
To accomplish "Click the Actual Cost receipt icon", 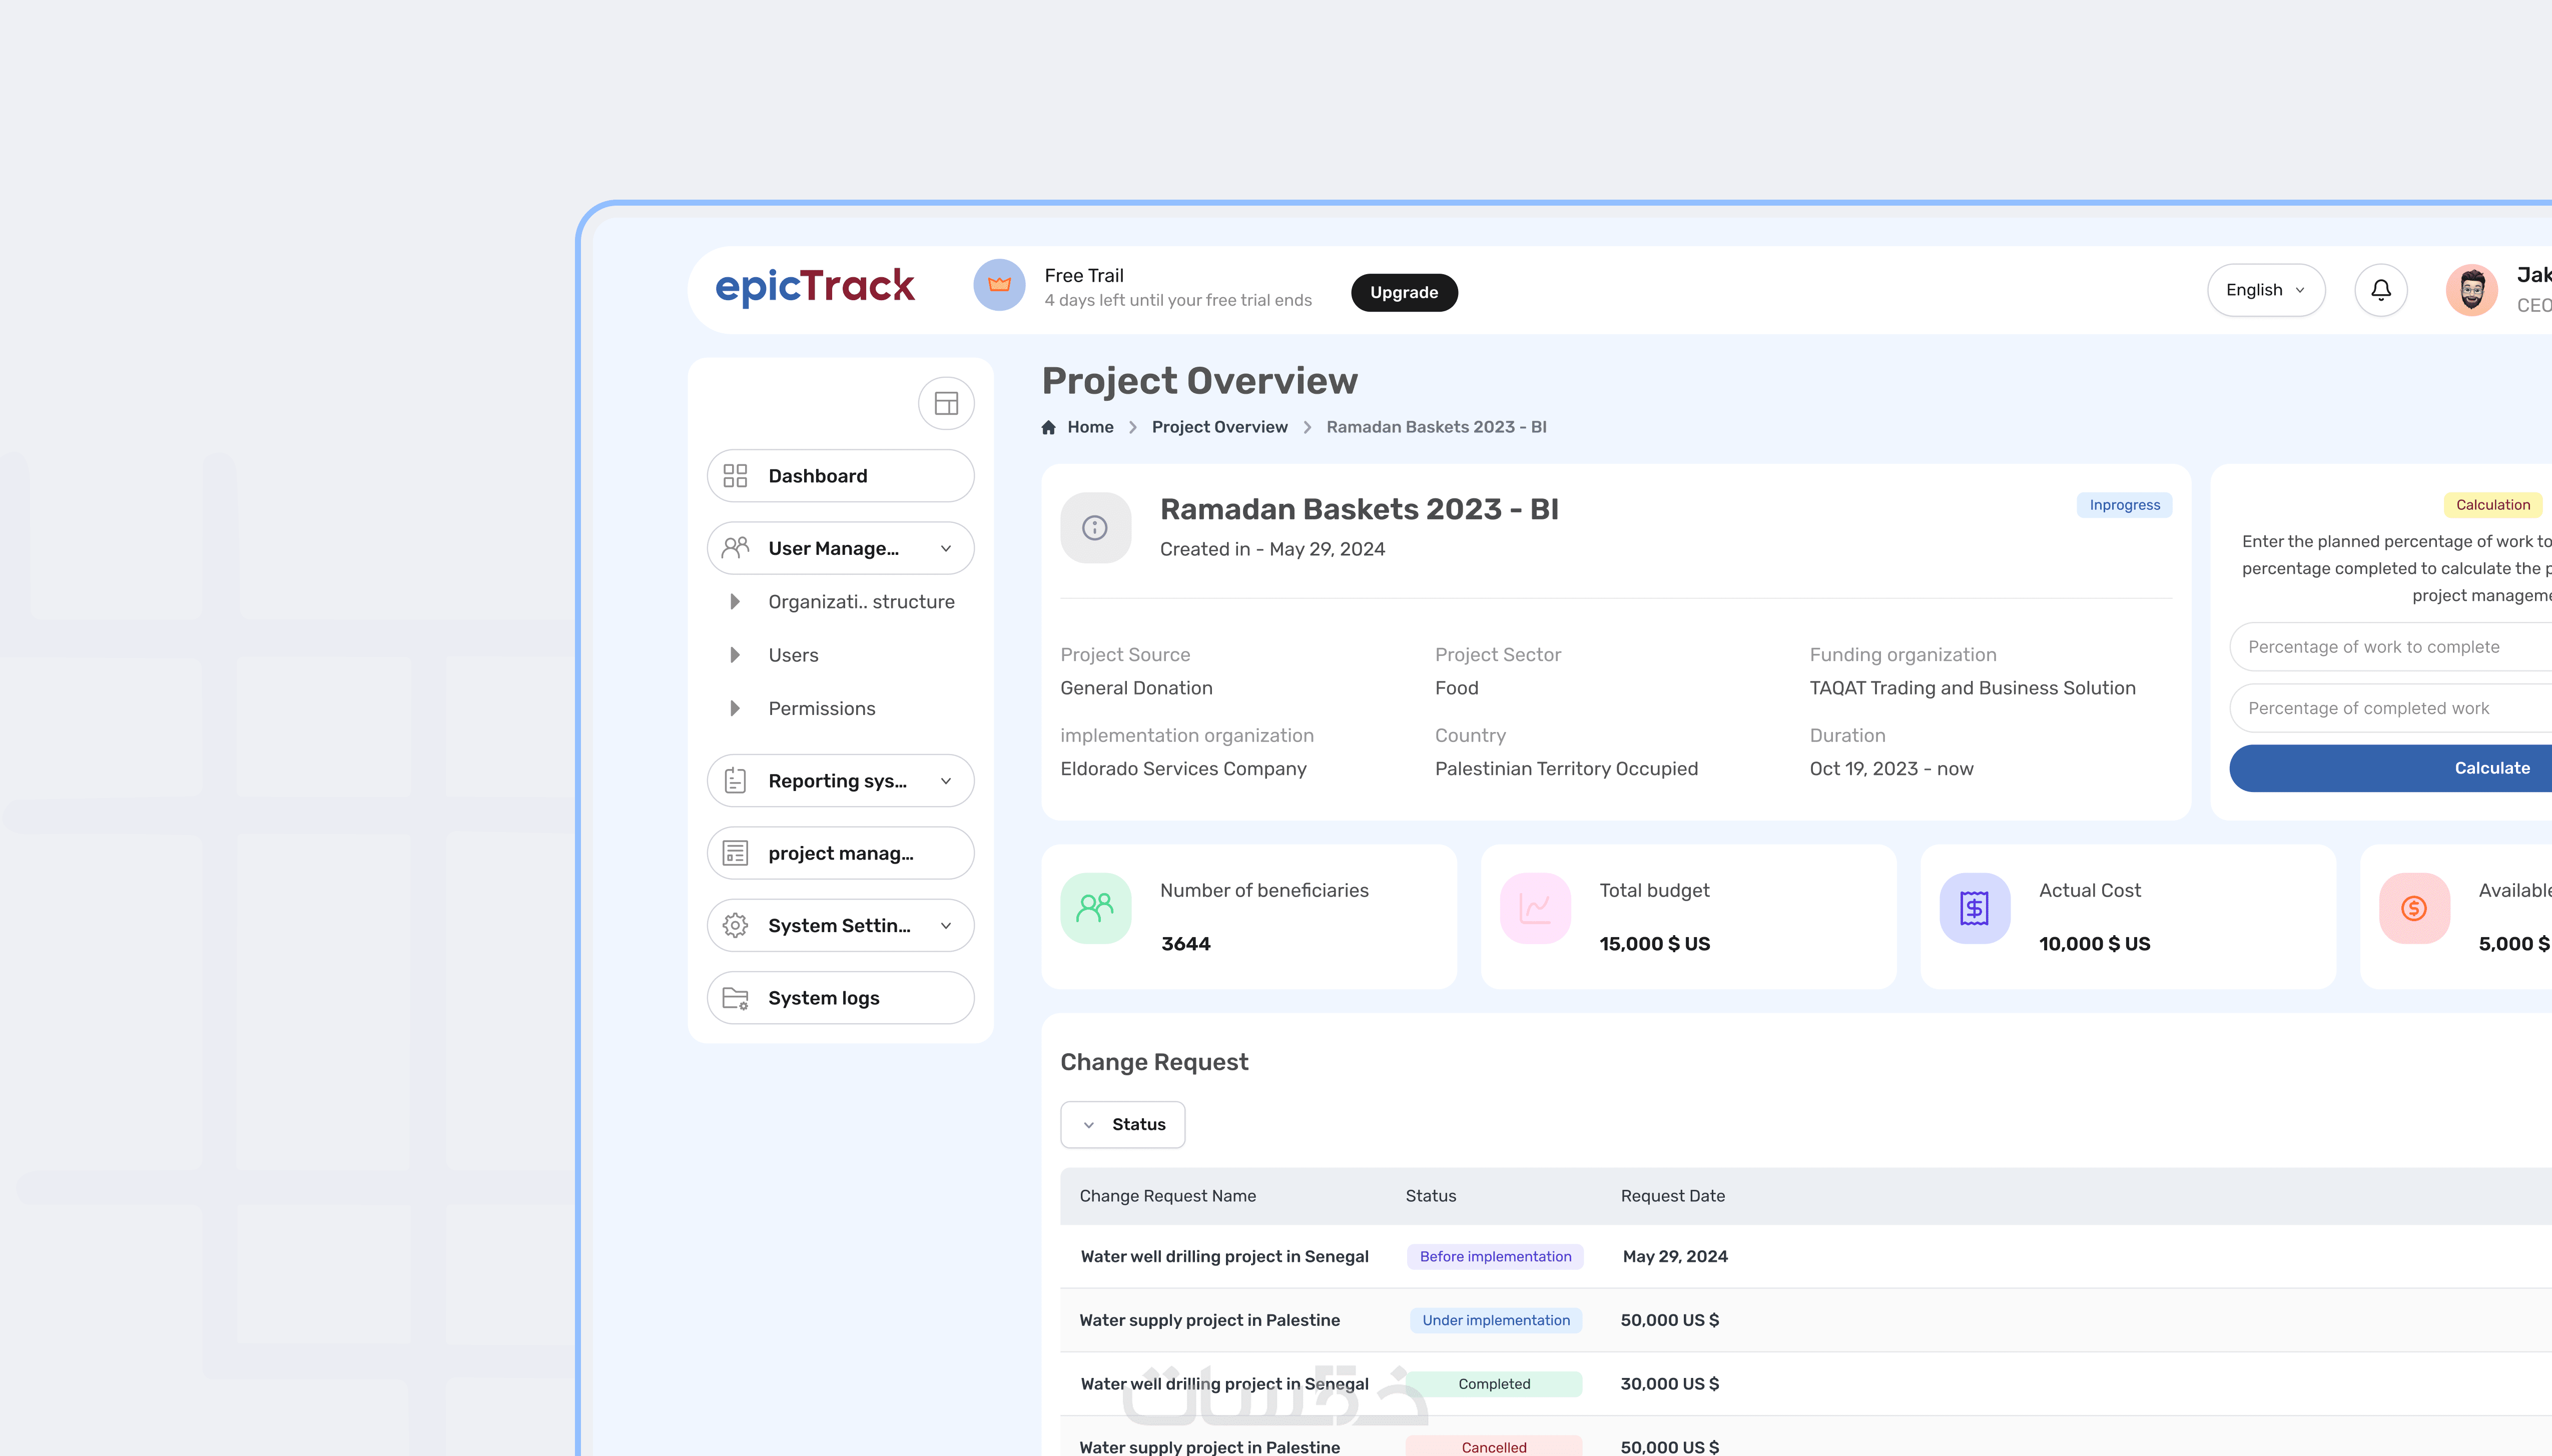I will tap(1974, 908).
